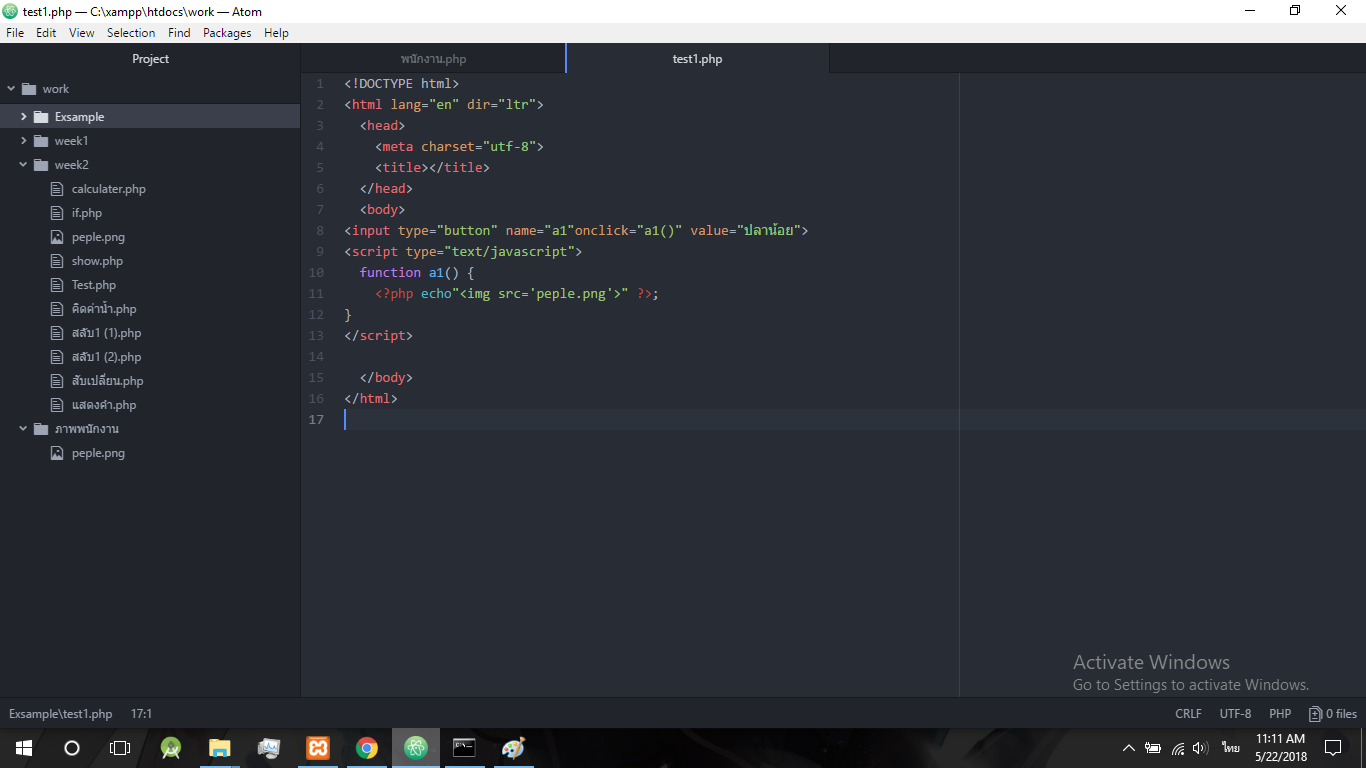Screen dimensions: 1366x768
Task: Click the git files icon in status bar
Action: (x=1315, y=714)
